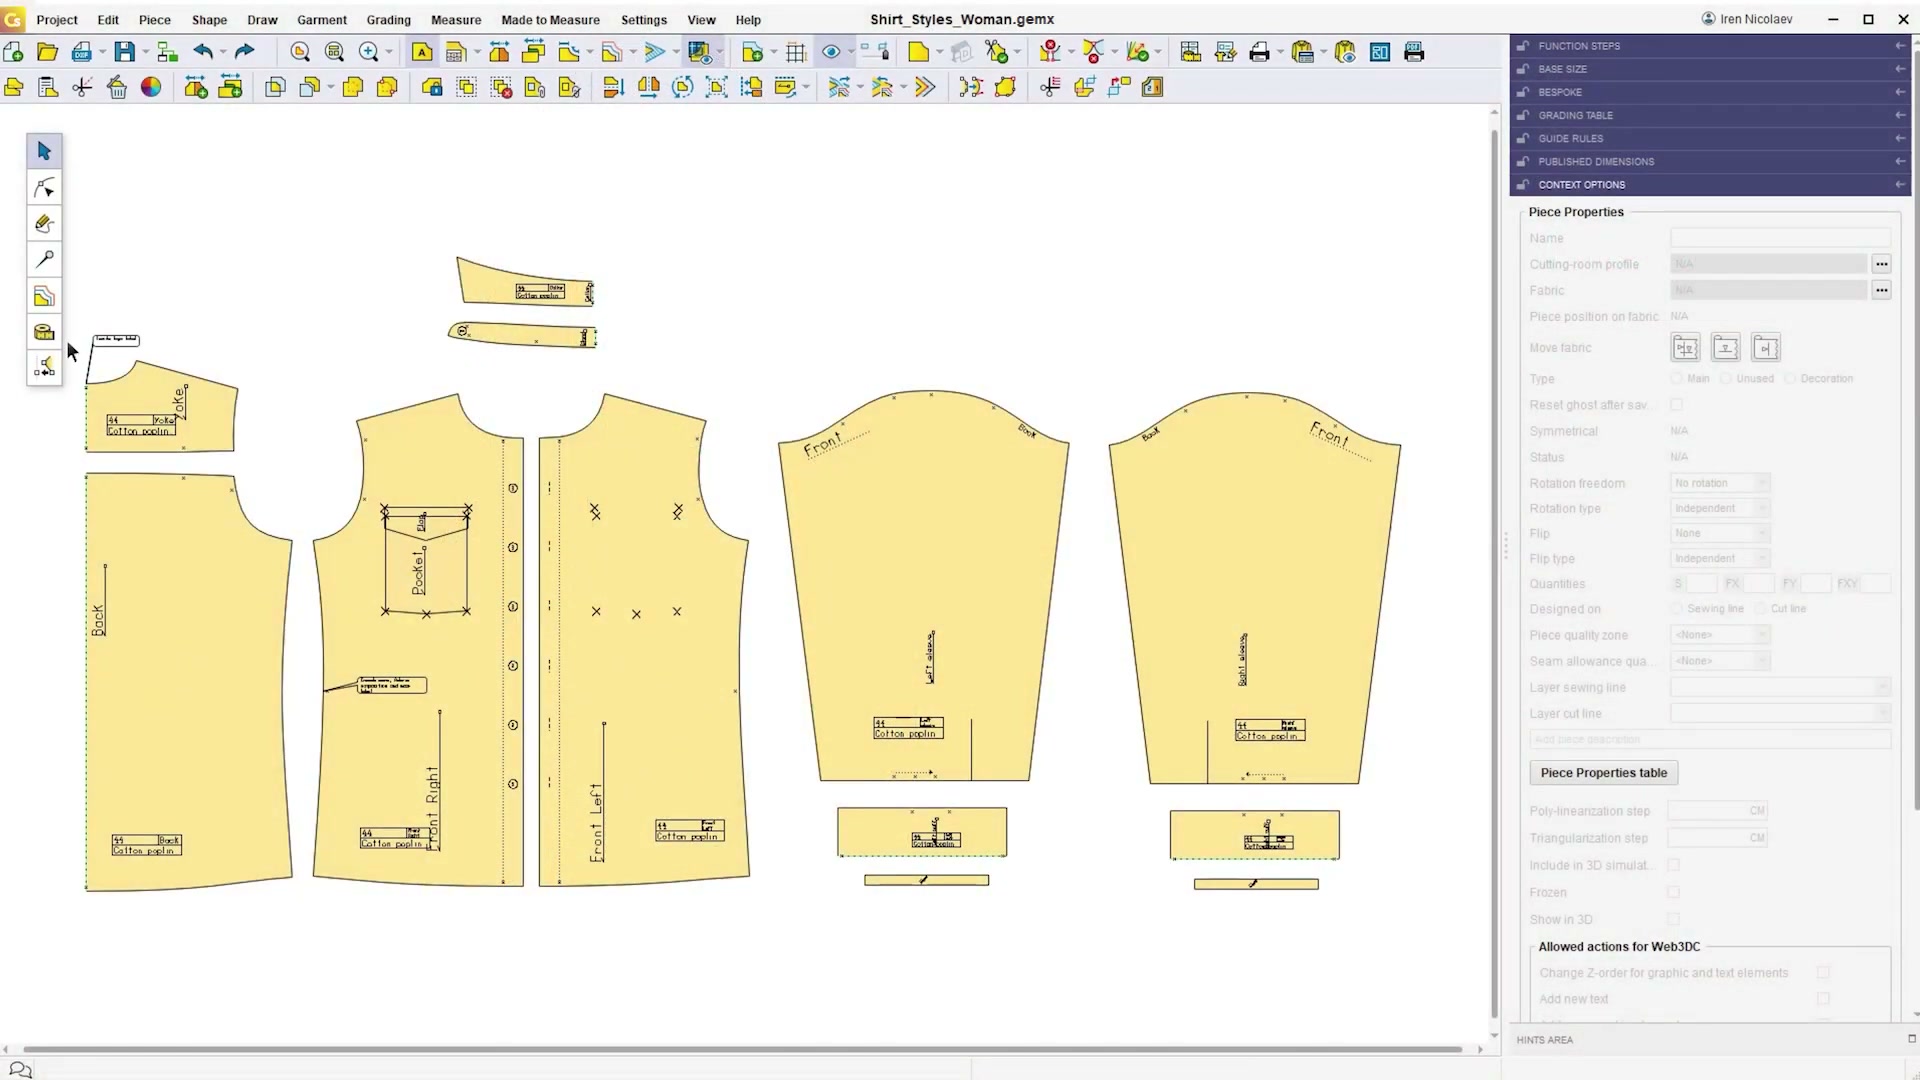The image size is (1920, 1080).
Task: Select the Sewing line radio option
Action: [1677, 609]
